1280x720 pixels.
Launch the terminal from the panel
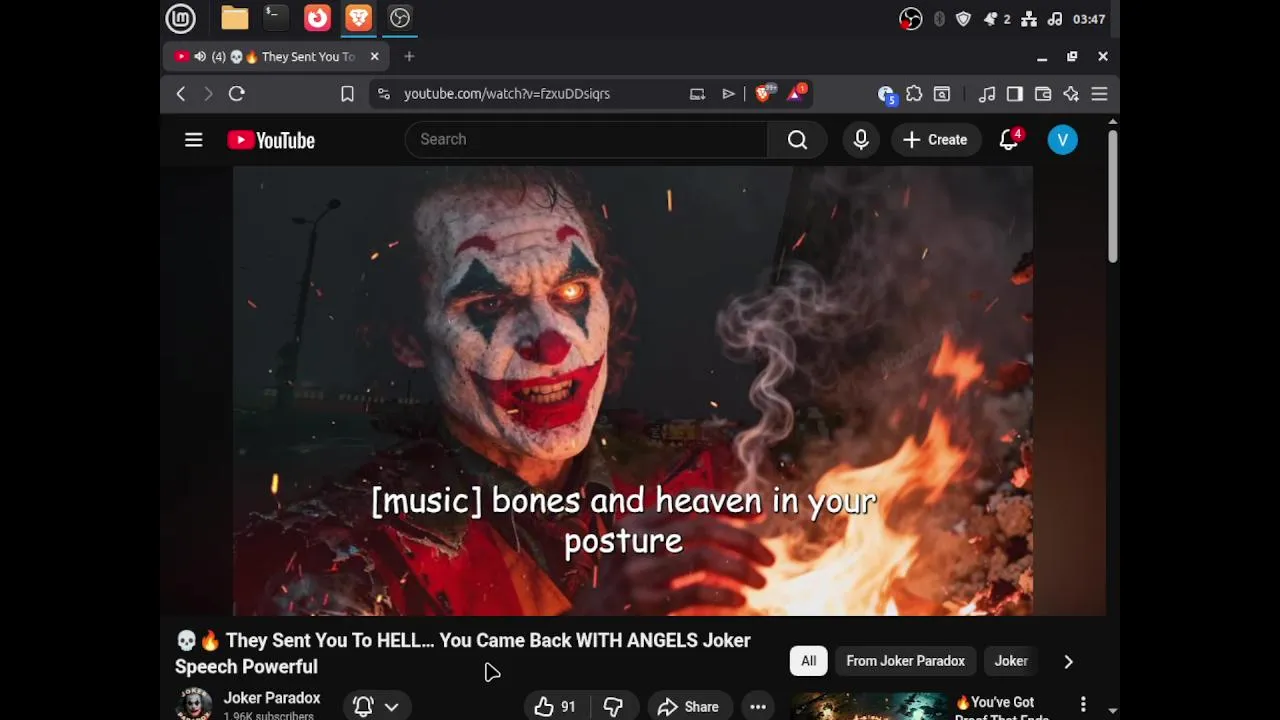pos(276,18)
